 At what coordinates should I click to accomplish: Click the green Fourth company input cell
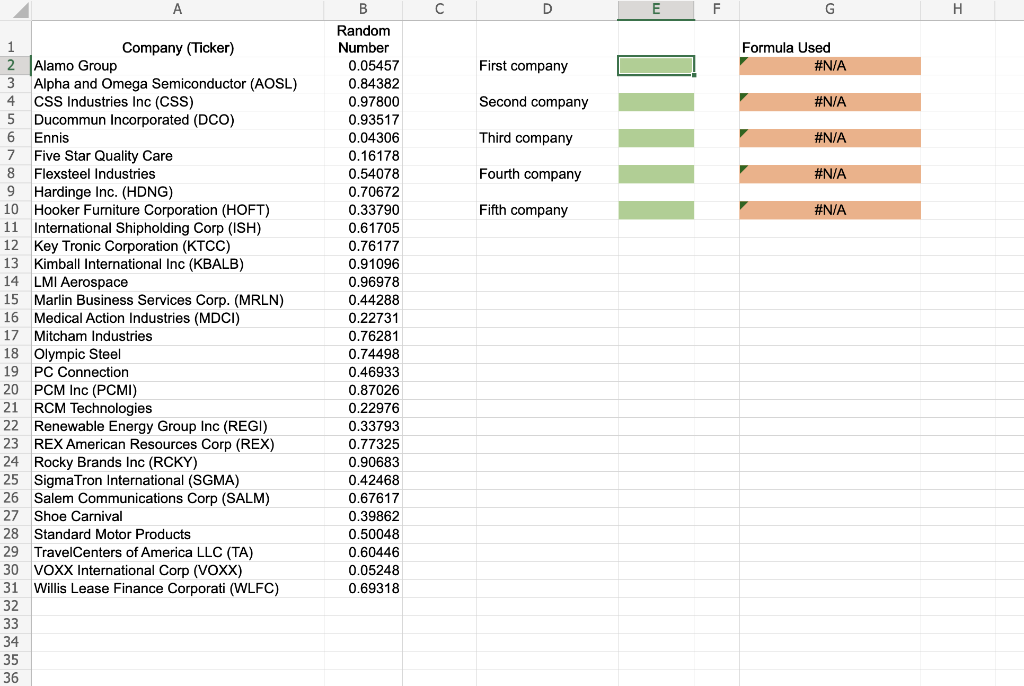pos(656,174)
